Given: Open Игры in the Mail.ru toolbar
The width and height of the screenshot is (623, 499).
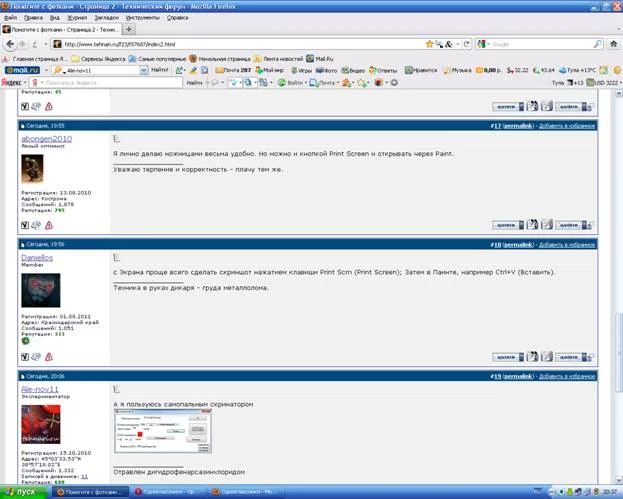Looking at the screenshot, I should pos(302,70).
